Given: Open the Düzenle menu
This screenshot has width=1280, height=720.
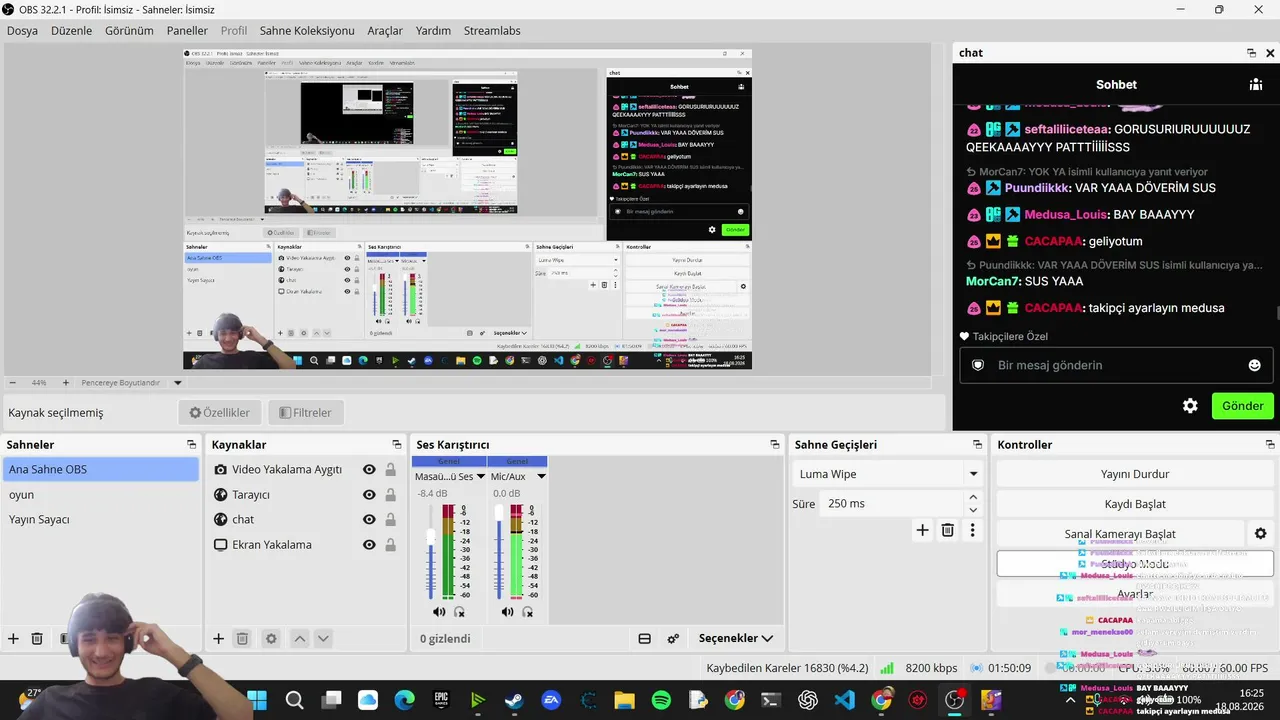Looking at the screenshot, I should pos(71,31).
